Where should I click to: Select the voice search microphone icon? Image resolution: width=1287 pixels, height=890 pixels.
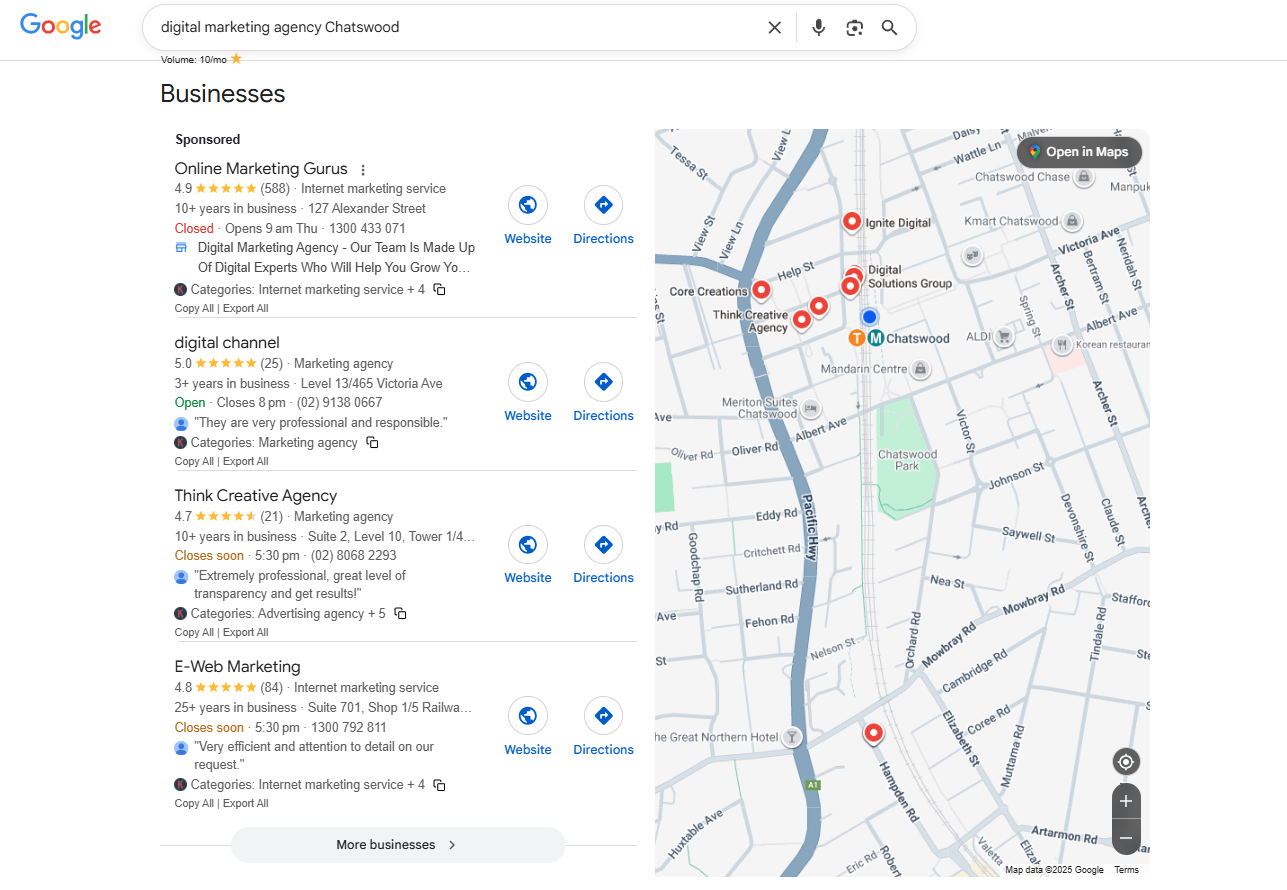(818, 27)
